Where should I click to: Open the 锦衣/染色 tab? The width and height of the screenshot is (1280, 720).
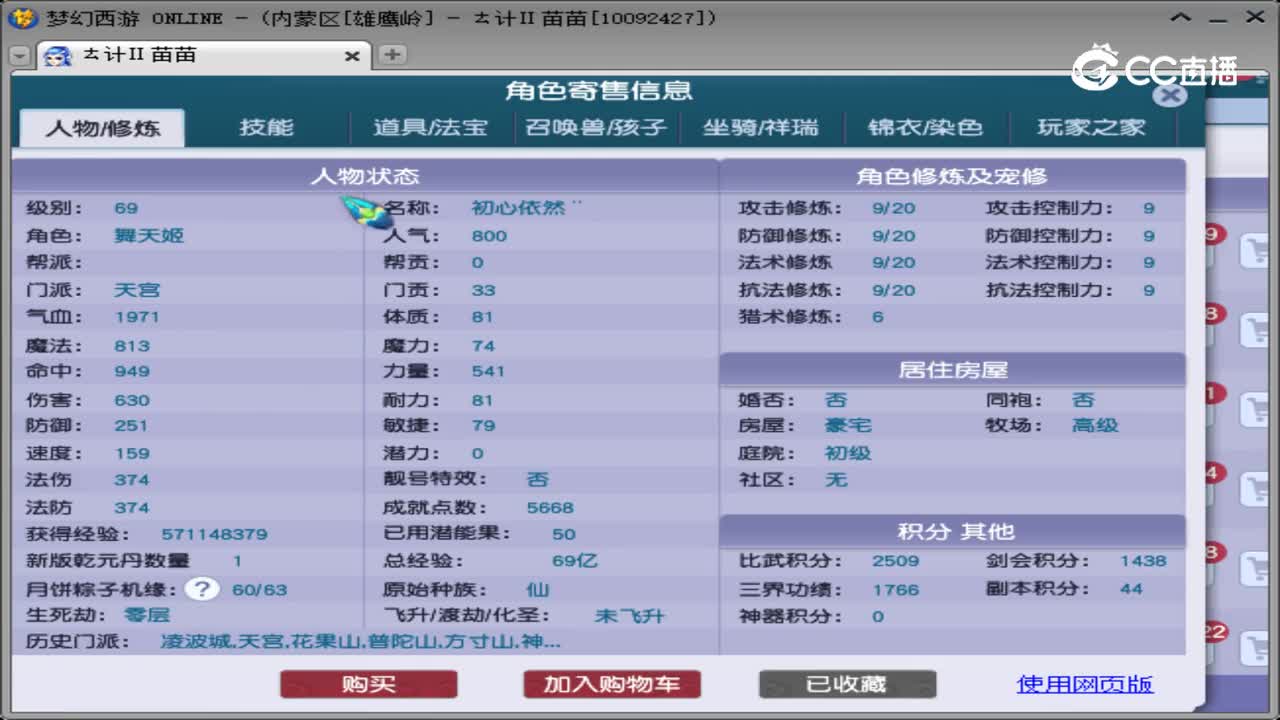point(925,128)
